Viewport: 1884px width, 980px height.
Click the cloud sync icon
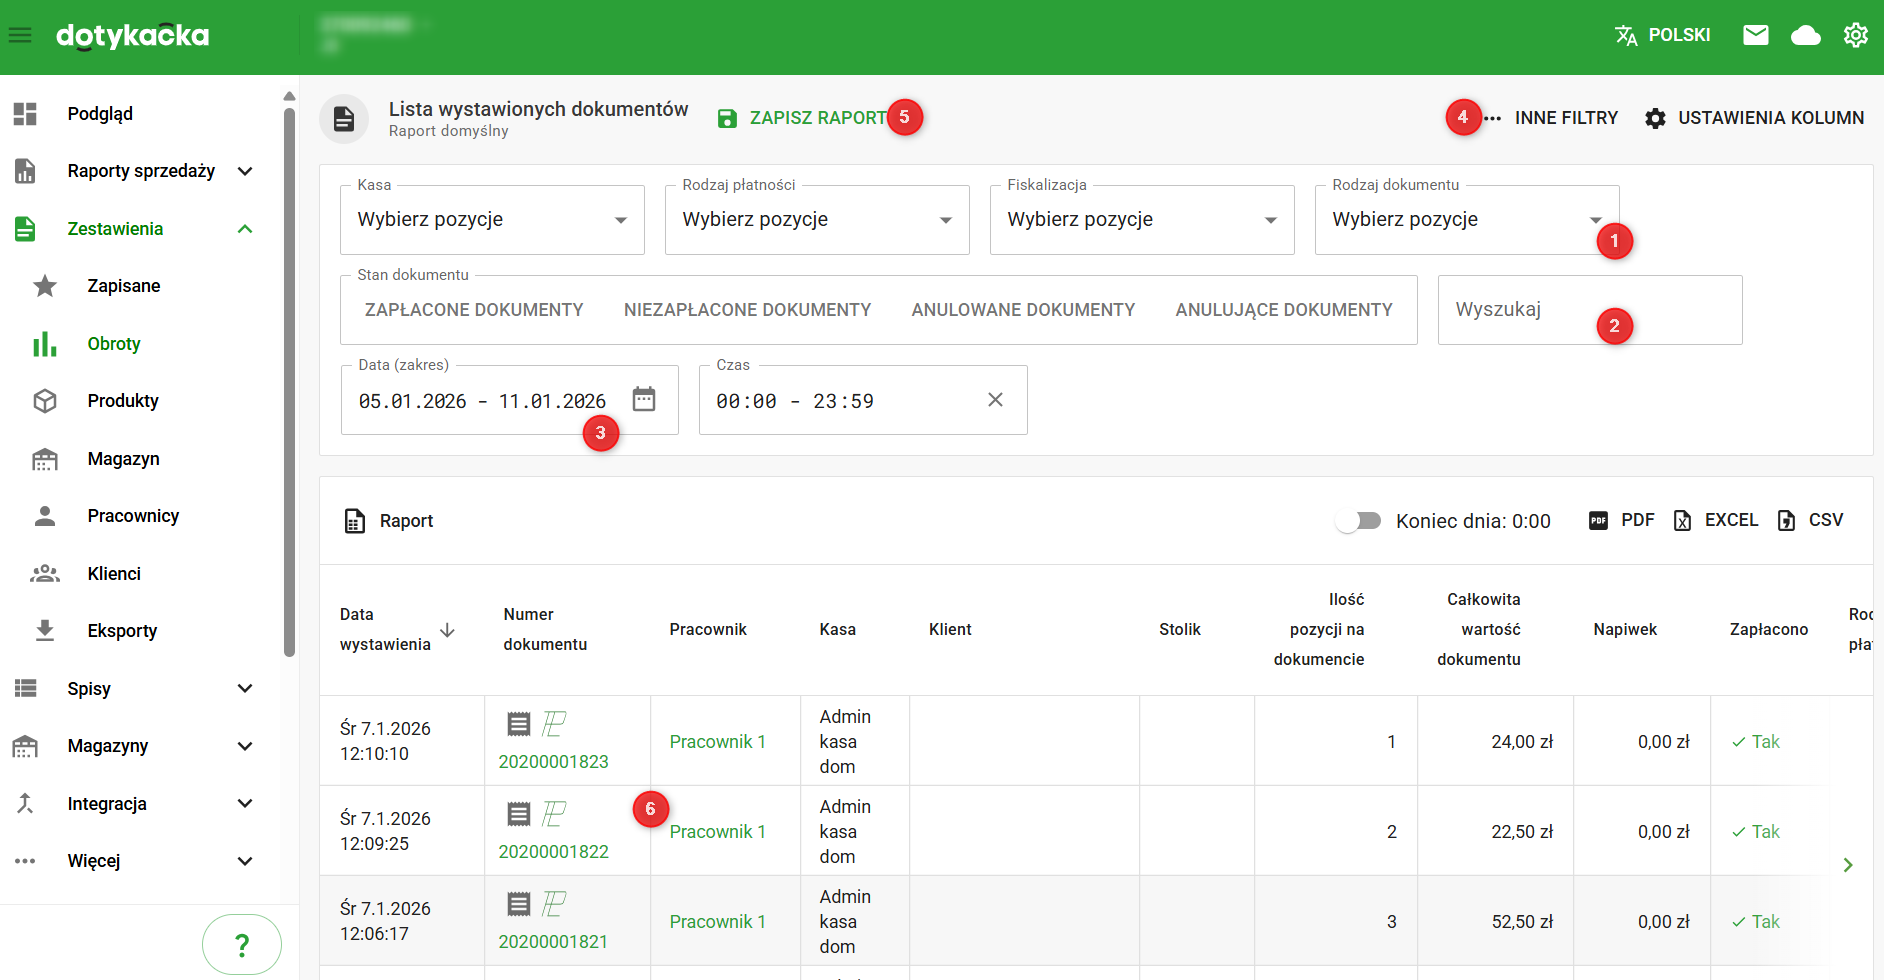coord(1805,36)
